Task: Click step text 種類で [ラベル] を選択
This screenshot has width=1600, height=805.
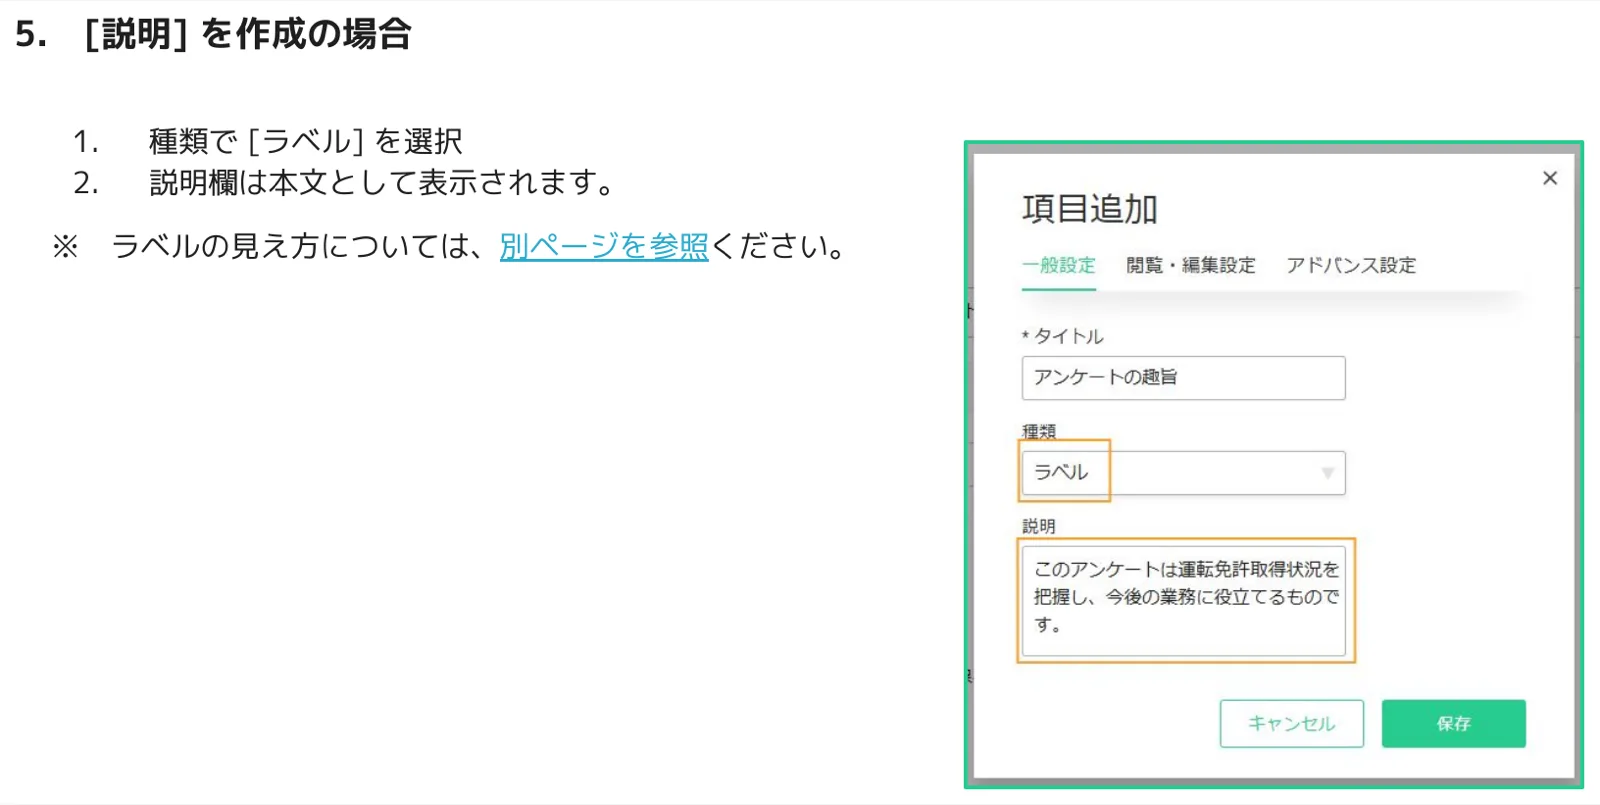Action: [306, 142]
